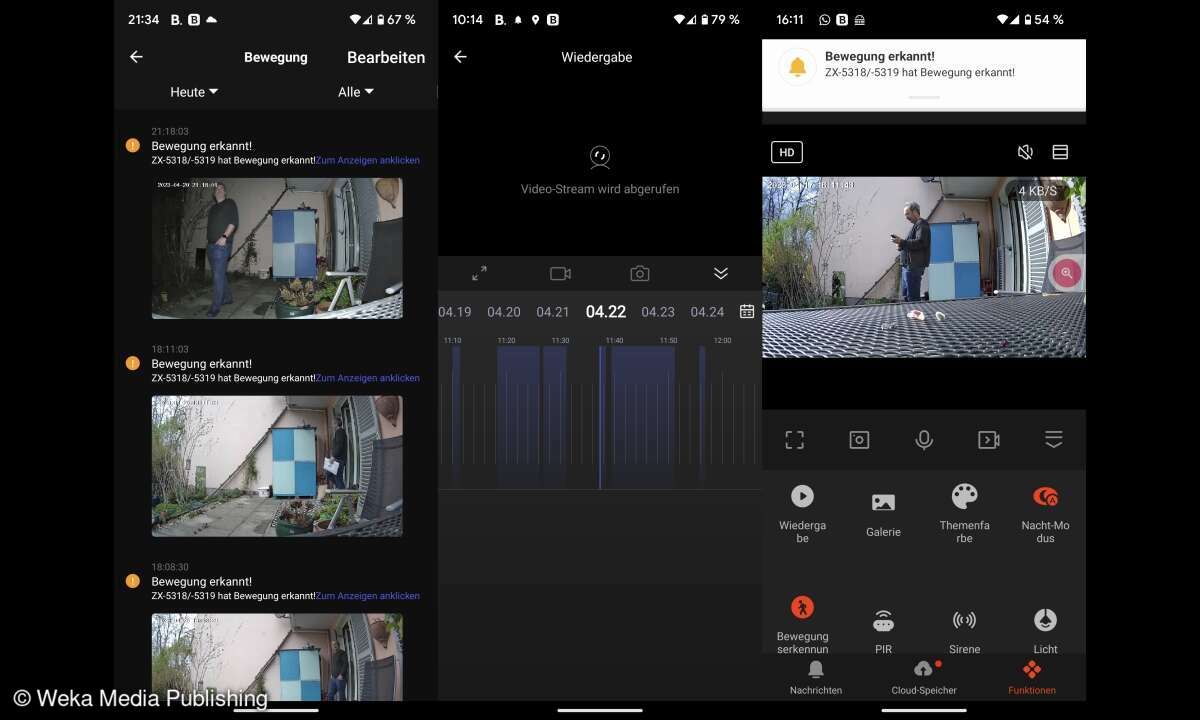Jump to 11:40 on the playback timeline
Viewport: 1200px width, 720px height.
615,341
